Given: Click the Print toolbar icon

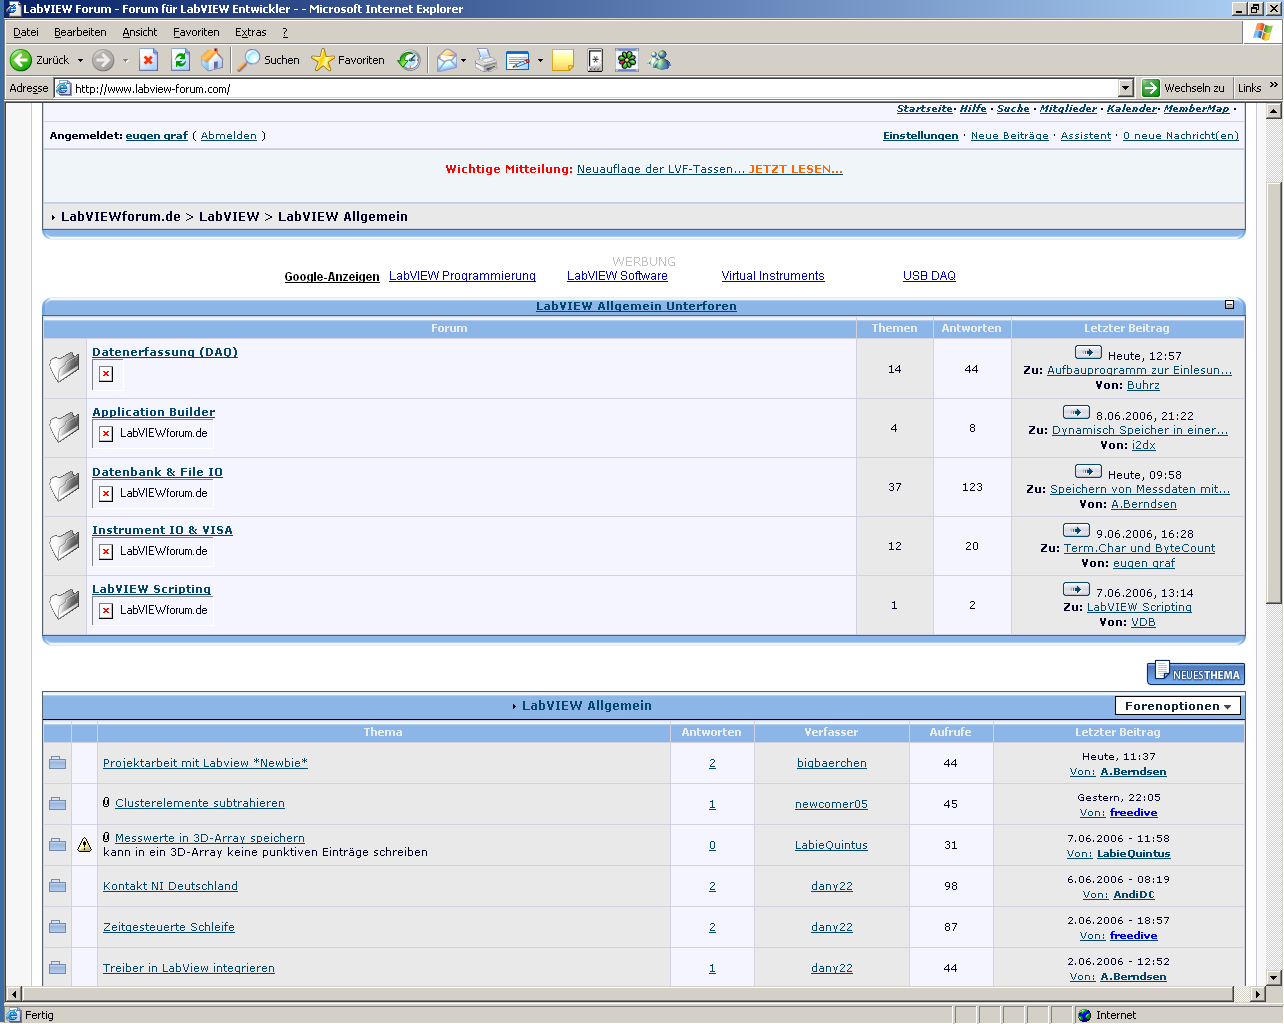Looking at the screenshot, I should [x=486, y=60].
